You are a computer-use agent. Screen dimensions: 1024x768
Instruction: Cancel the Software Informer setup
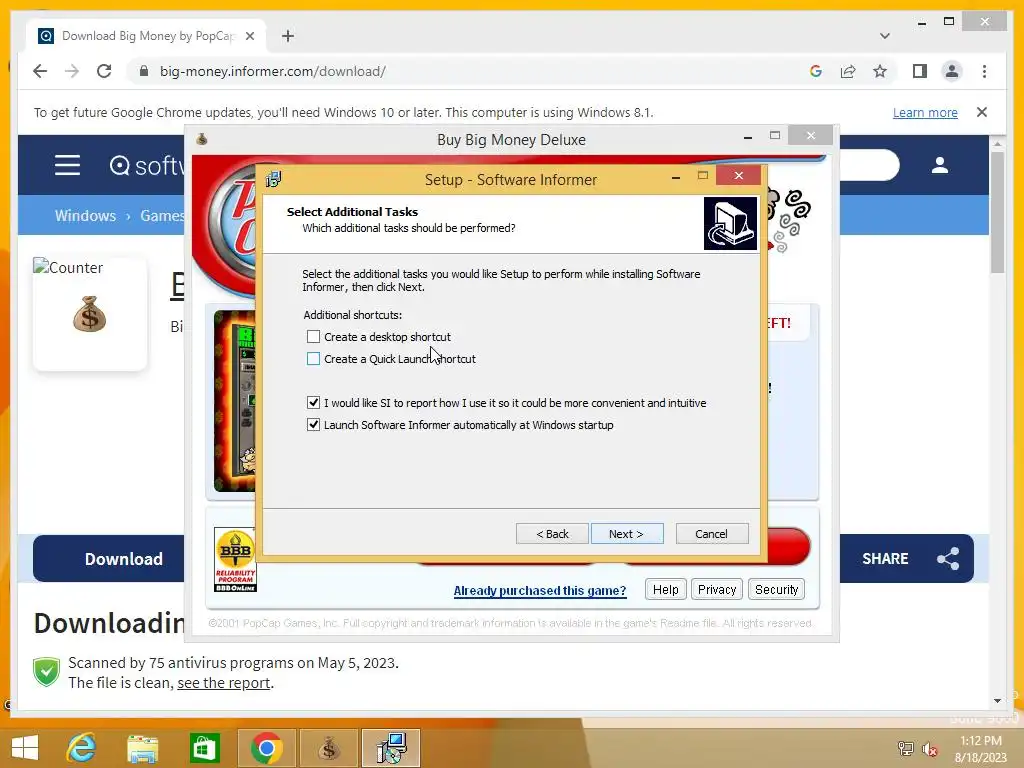712,534
